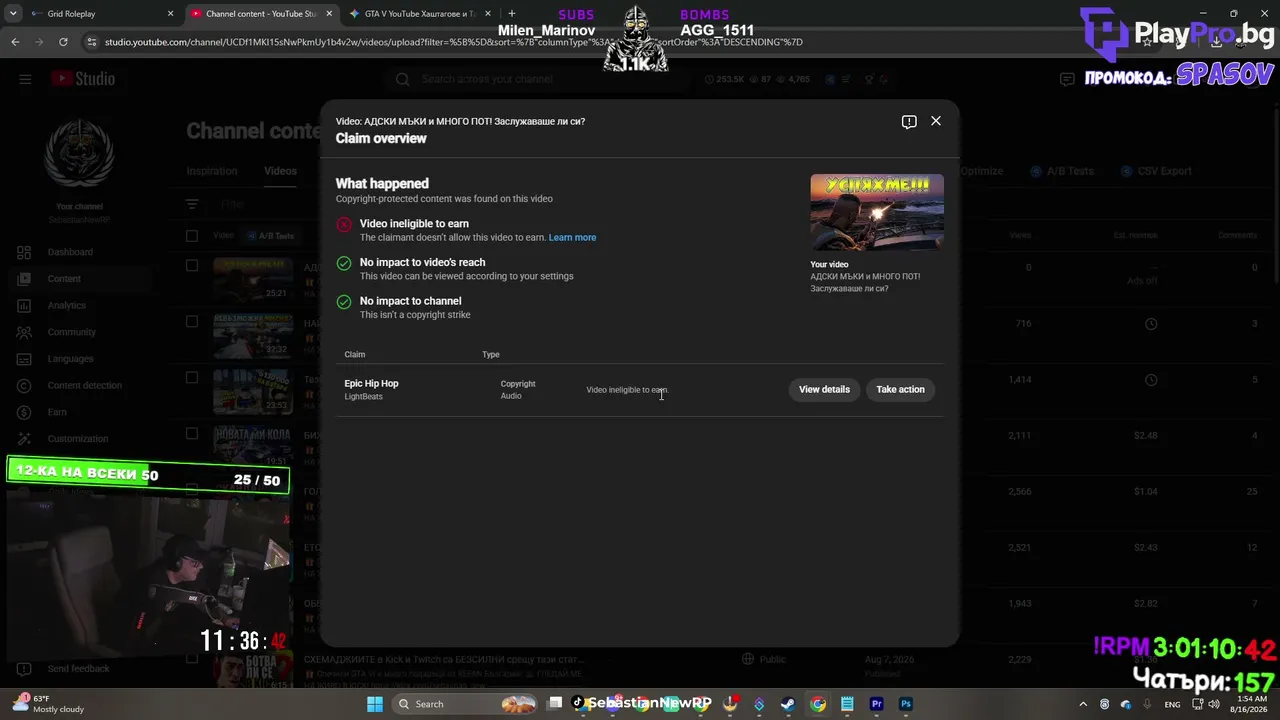Image resolution: width=1280 pixels, height=720 pixels.
Task: Open the 25:21 video thumbnail in the list
Action: pyautogui.click(x=253, y=280)
